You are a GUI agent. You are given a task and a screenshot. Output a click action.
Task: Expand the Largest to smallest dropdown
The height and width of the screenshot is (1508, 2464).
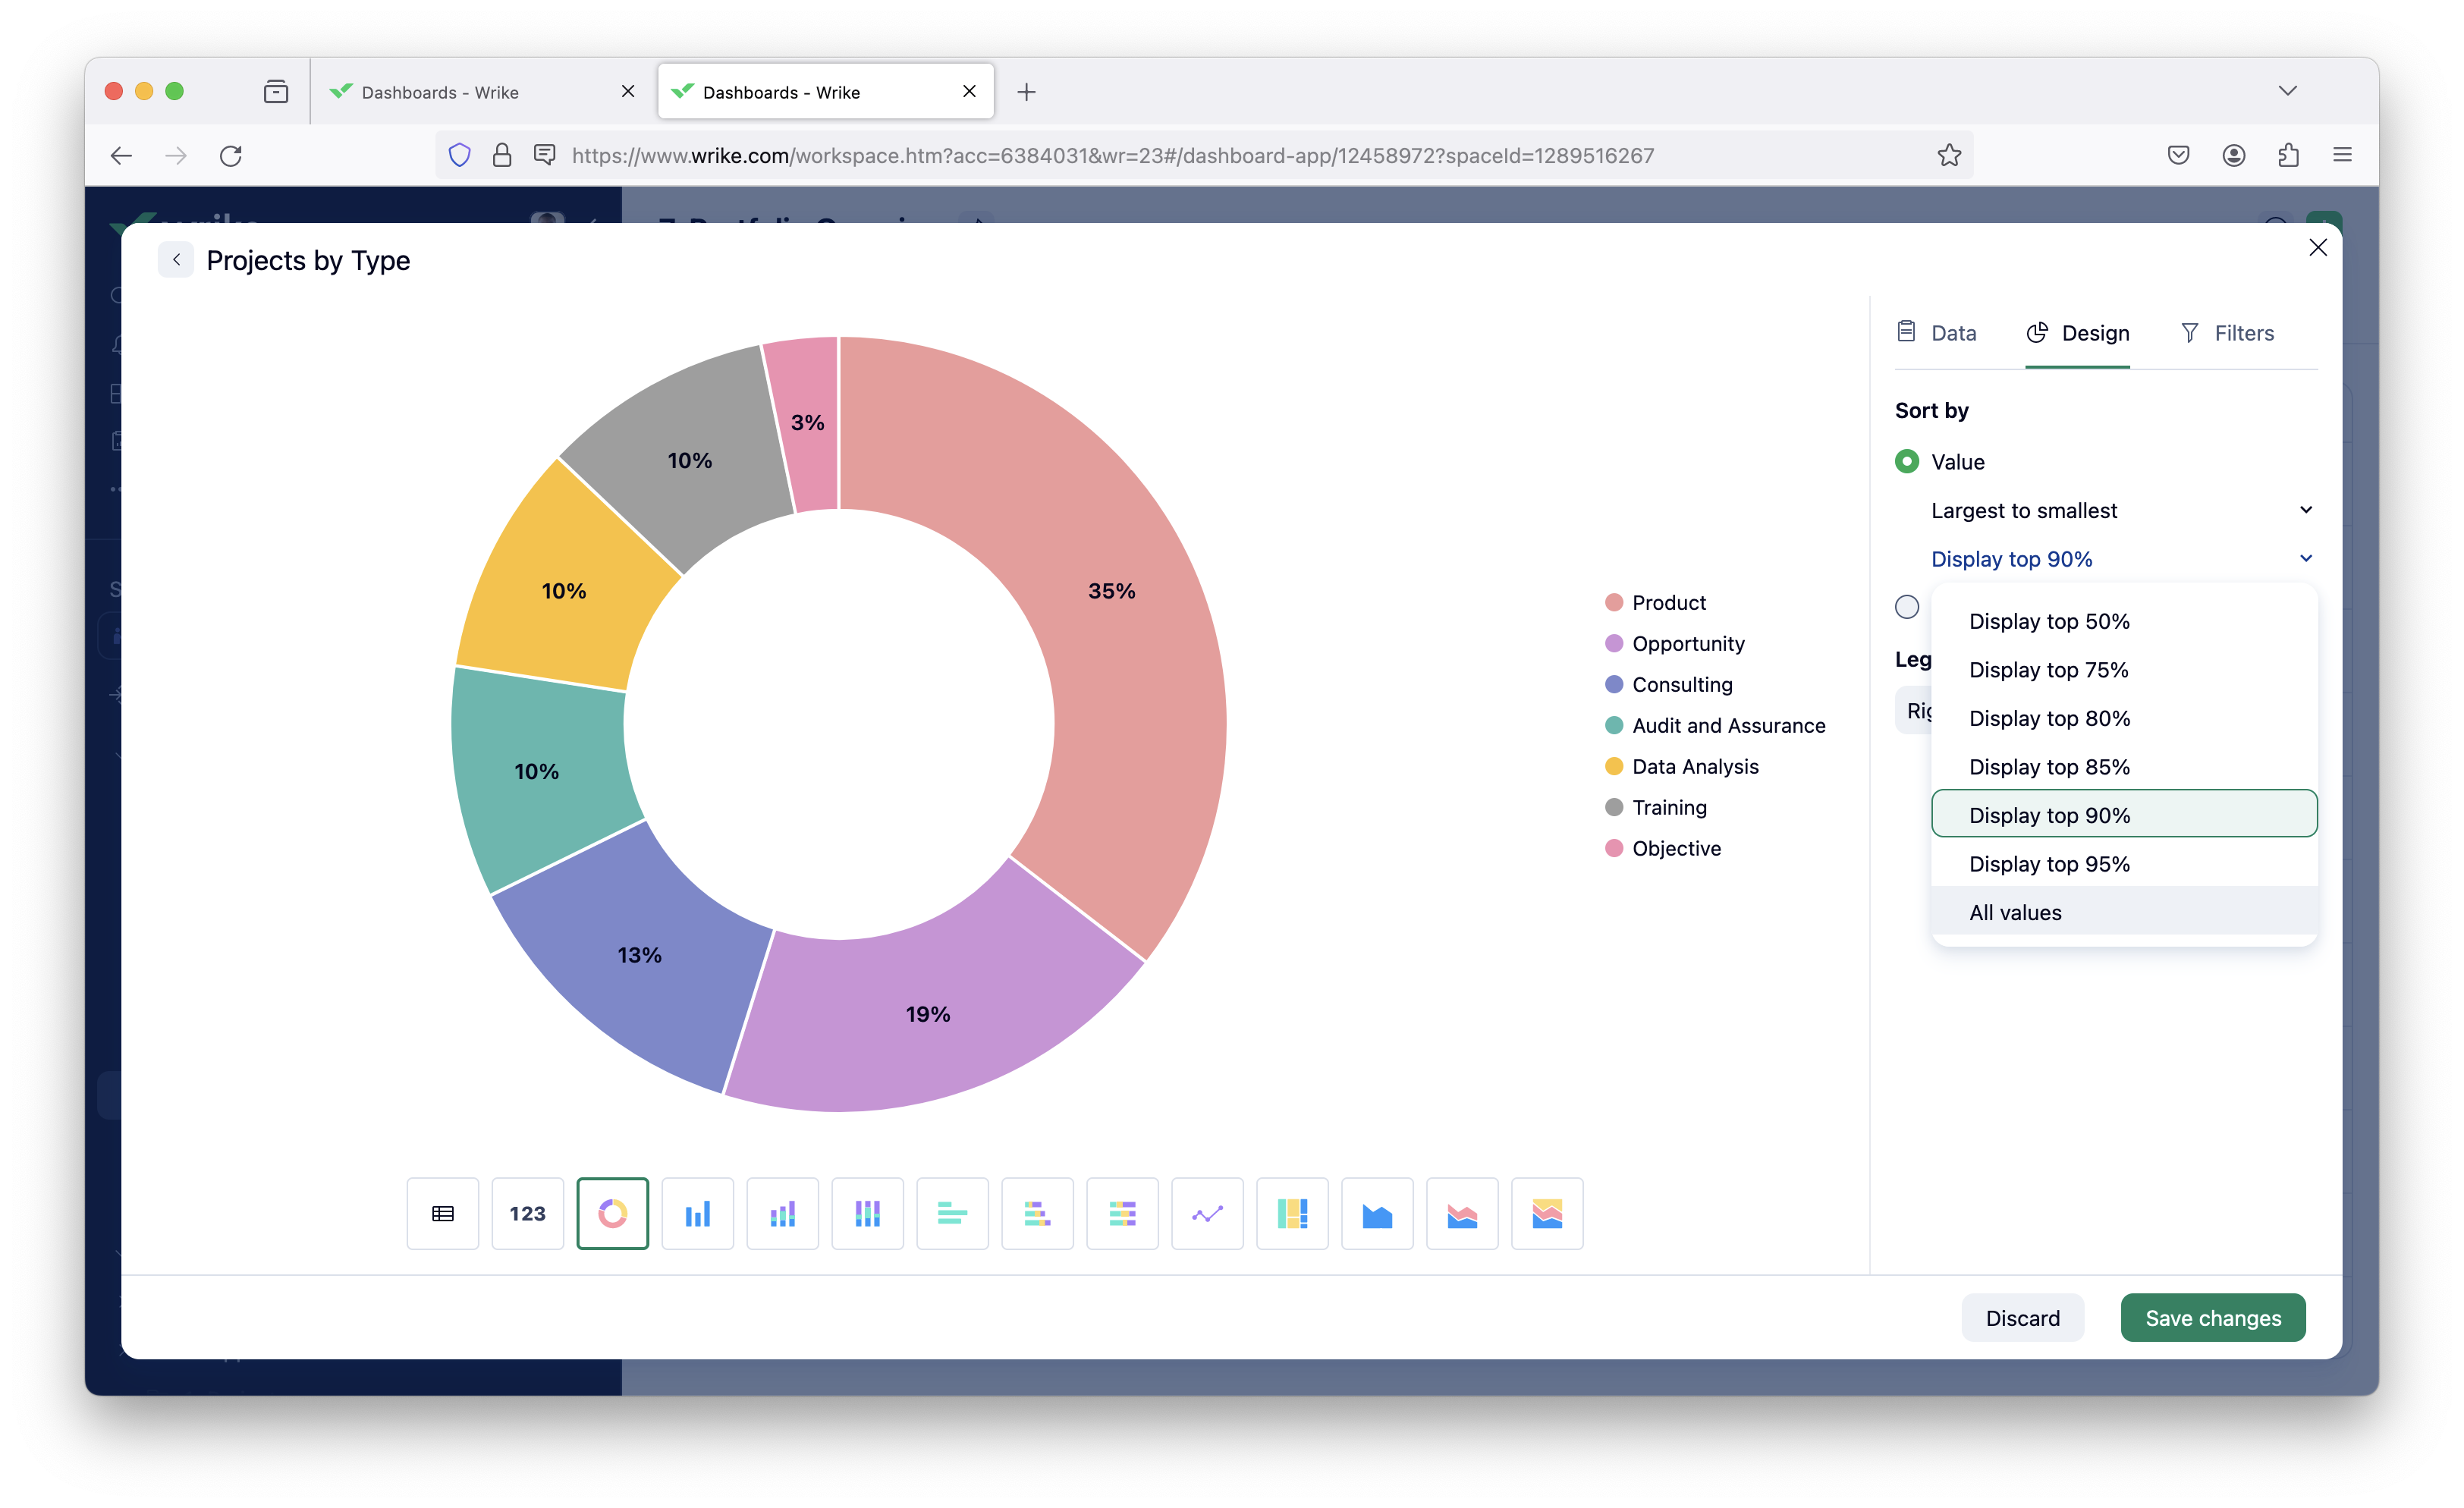point(2120,511)
